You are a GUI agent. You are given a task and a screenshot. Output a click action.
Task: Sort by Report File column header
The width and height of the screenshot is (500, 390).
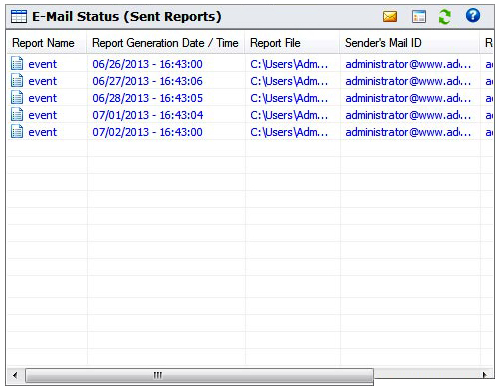(x=292, y=43)
